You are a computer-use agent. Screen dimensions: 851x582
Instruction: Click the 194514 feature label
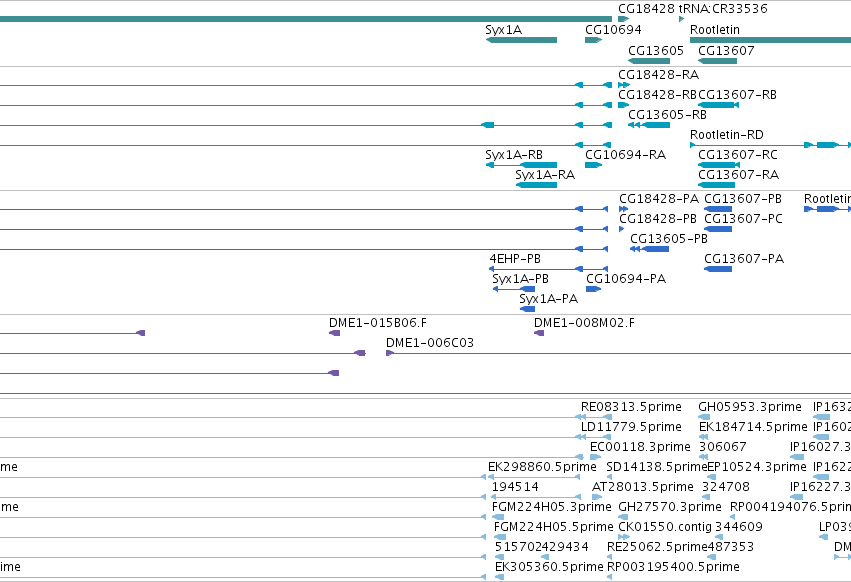[515, 488]
